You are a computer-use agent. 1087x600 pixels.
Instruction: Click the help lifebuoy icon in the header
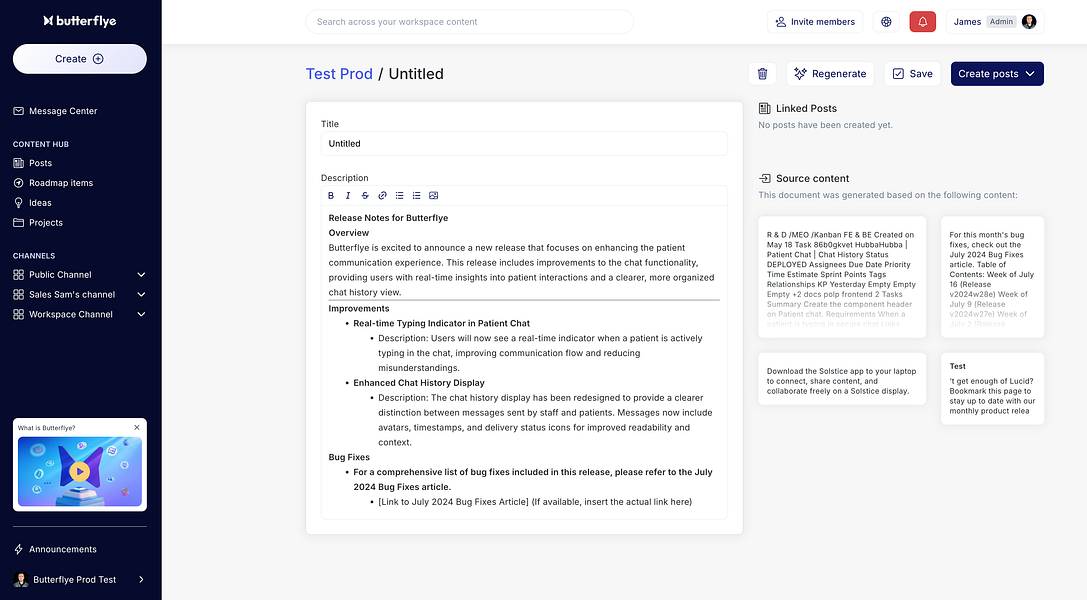click(886, 22)
